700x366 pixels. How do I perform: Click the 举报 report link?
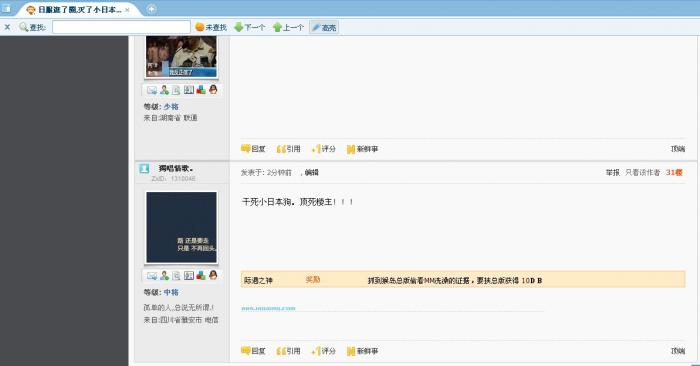click(612, 173)
